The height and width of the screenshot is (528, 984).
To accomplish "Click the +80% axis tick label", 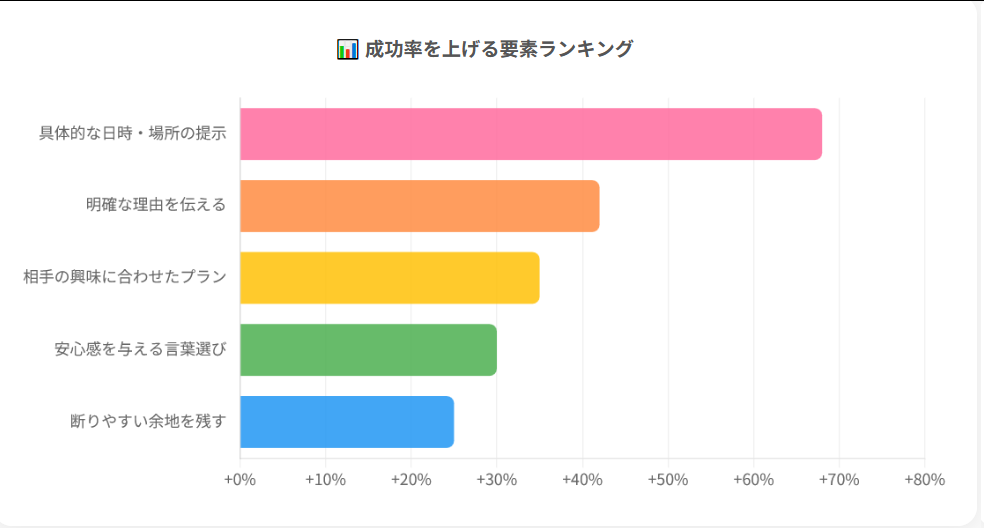I will (x=924, y=479).
